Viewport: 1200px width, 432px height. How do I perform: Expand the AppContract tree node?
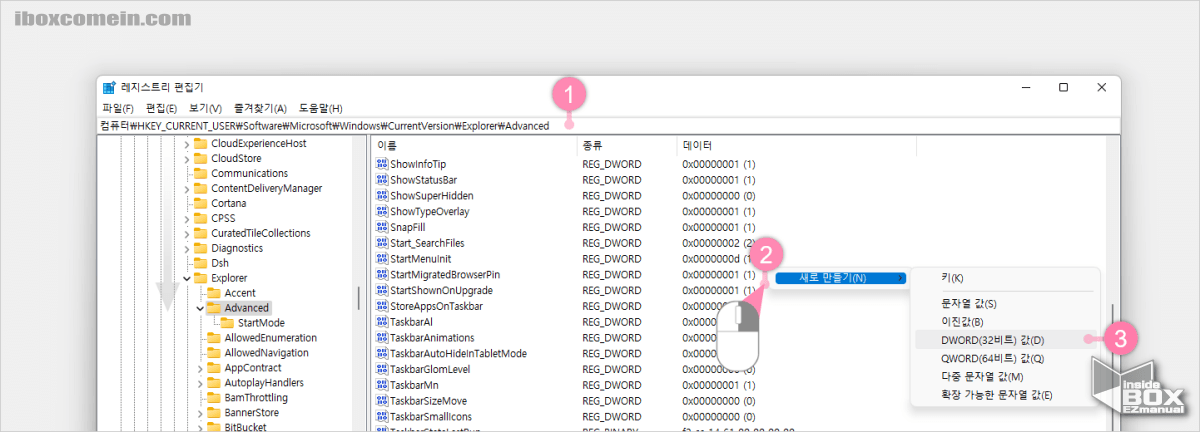[199, 368]
